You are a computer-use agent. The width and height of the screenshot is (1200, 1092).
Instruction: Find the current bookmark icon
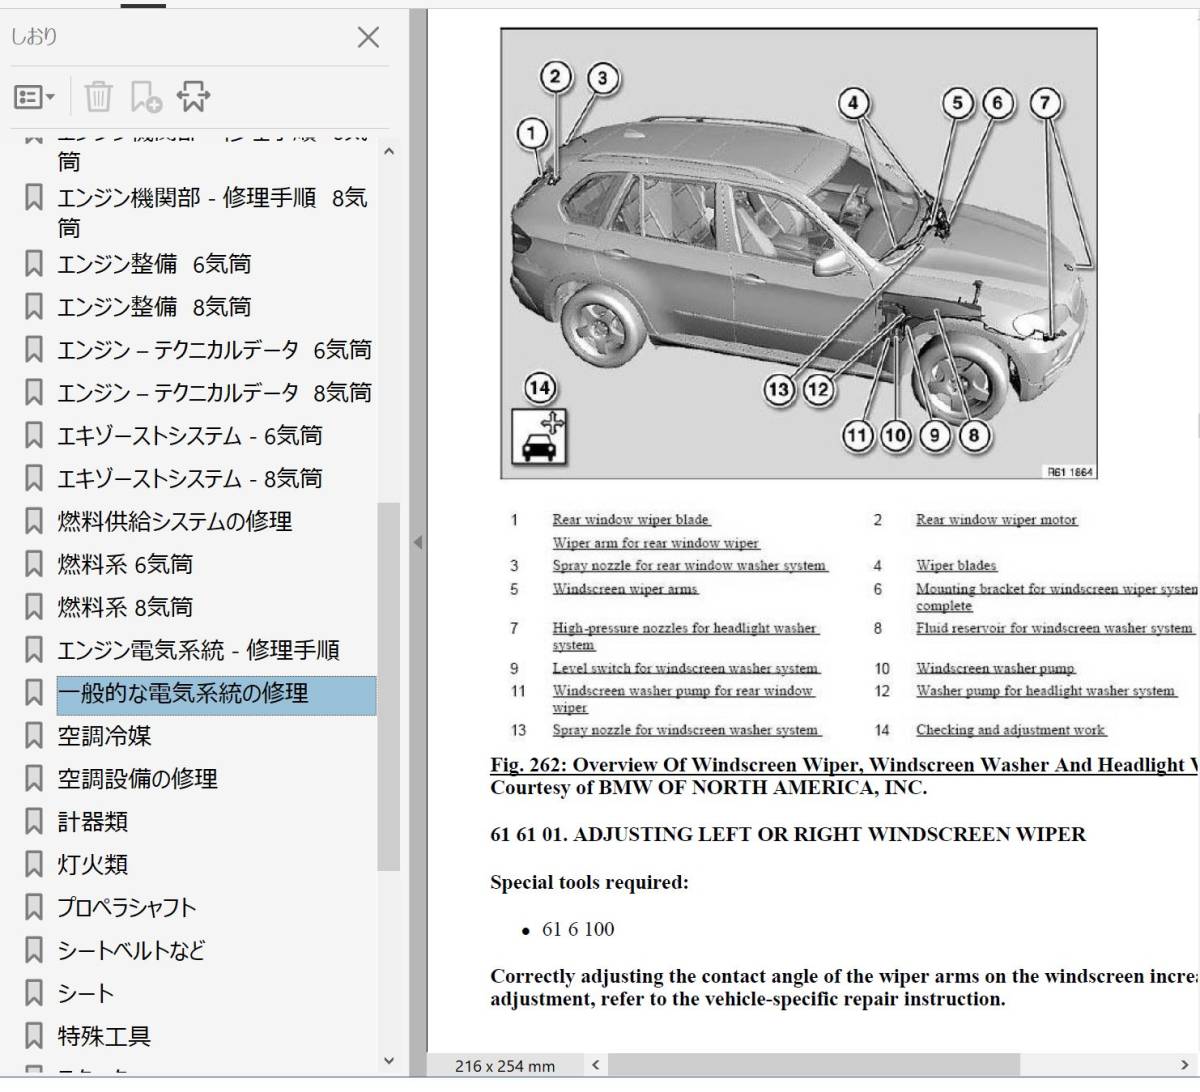(194, 97)
